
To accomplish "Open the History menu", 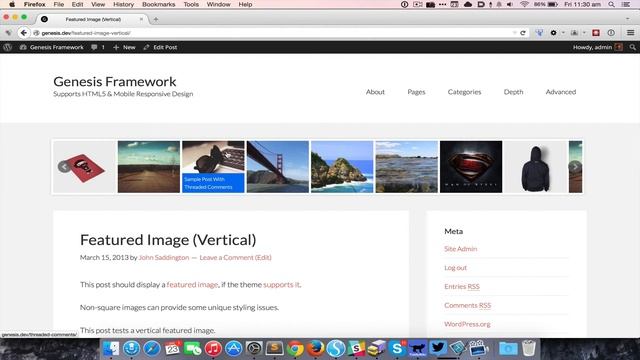I will pos(123,4).
